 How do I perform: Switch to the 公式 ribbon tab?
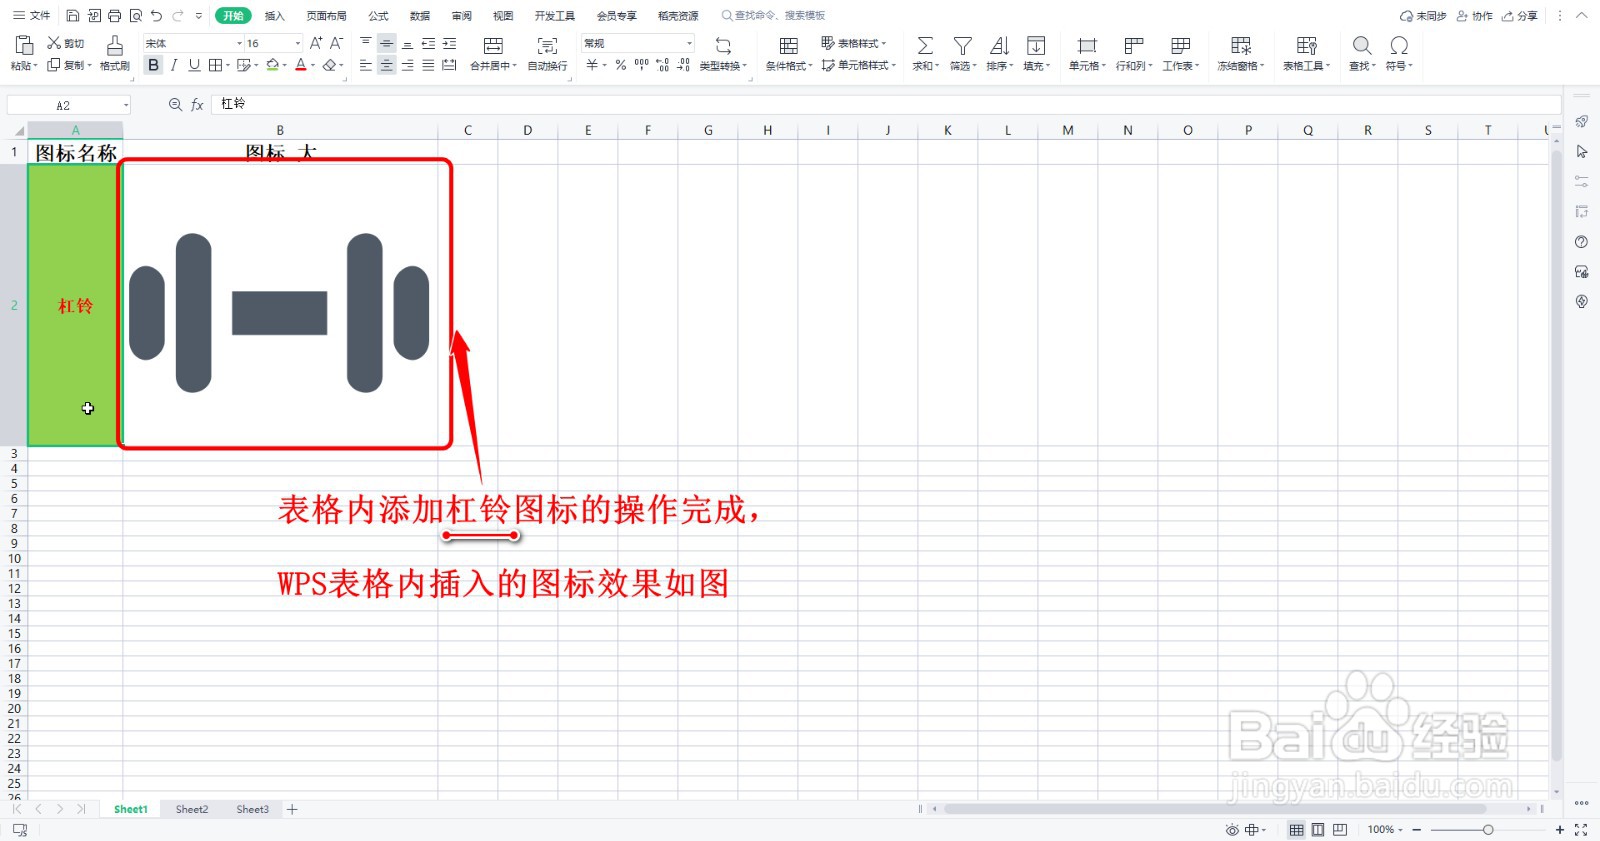(378, 16)
